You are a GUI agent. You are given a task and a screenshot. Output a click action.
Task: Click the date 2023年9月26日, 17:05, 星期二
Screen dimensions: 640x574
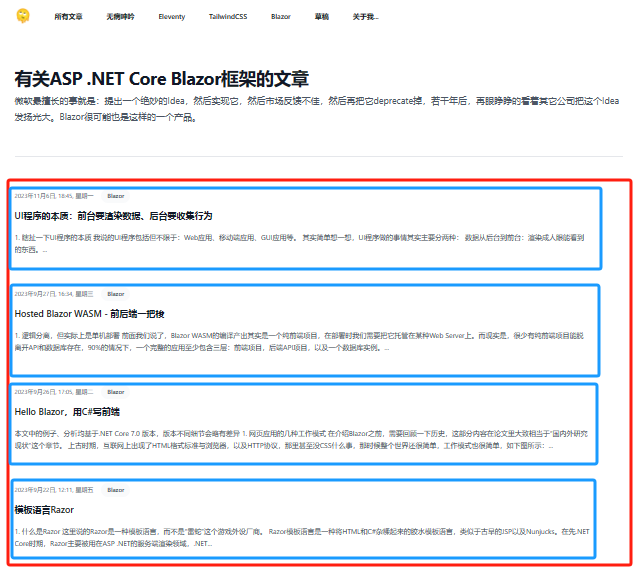[54, 392]
